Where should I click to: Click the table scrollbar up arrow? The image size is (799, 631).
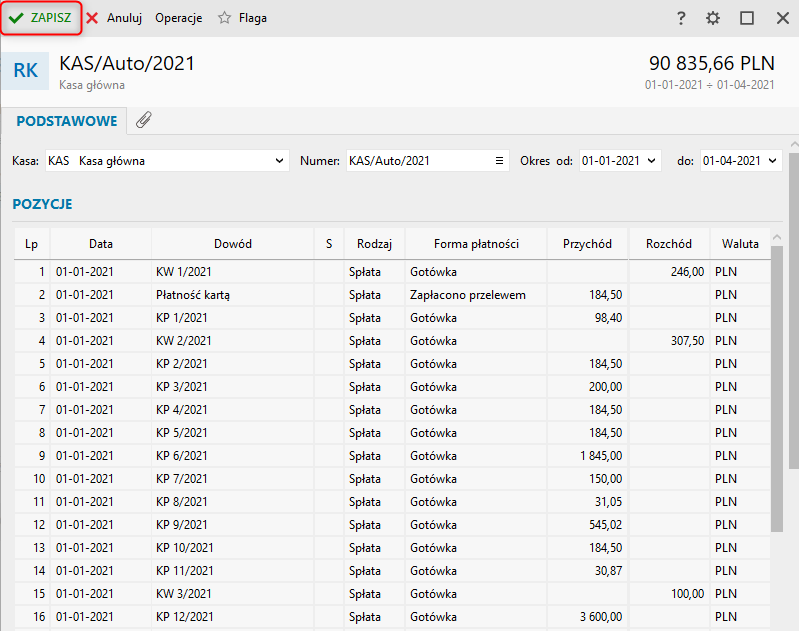tap(777, 237)
